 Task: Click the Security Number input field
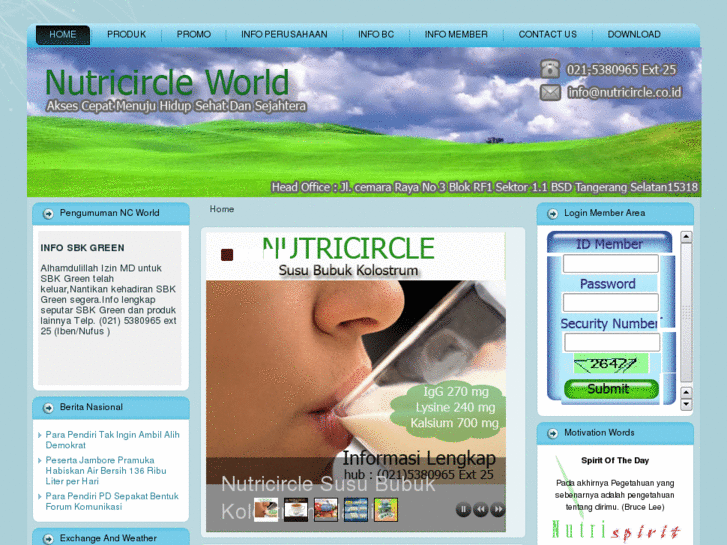612,342
